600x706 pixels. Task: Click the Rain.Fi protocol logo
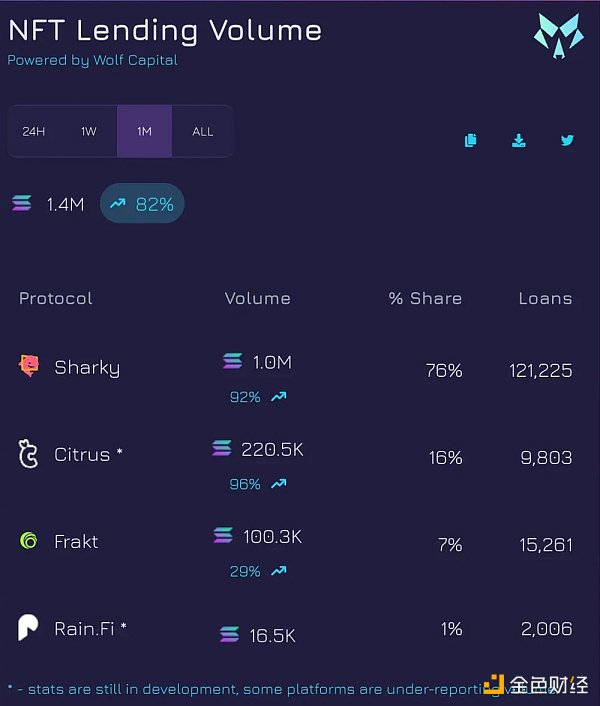[x=29, y=628]
